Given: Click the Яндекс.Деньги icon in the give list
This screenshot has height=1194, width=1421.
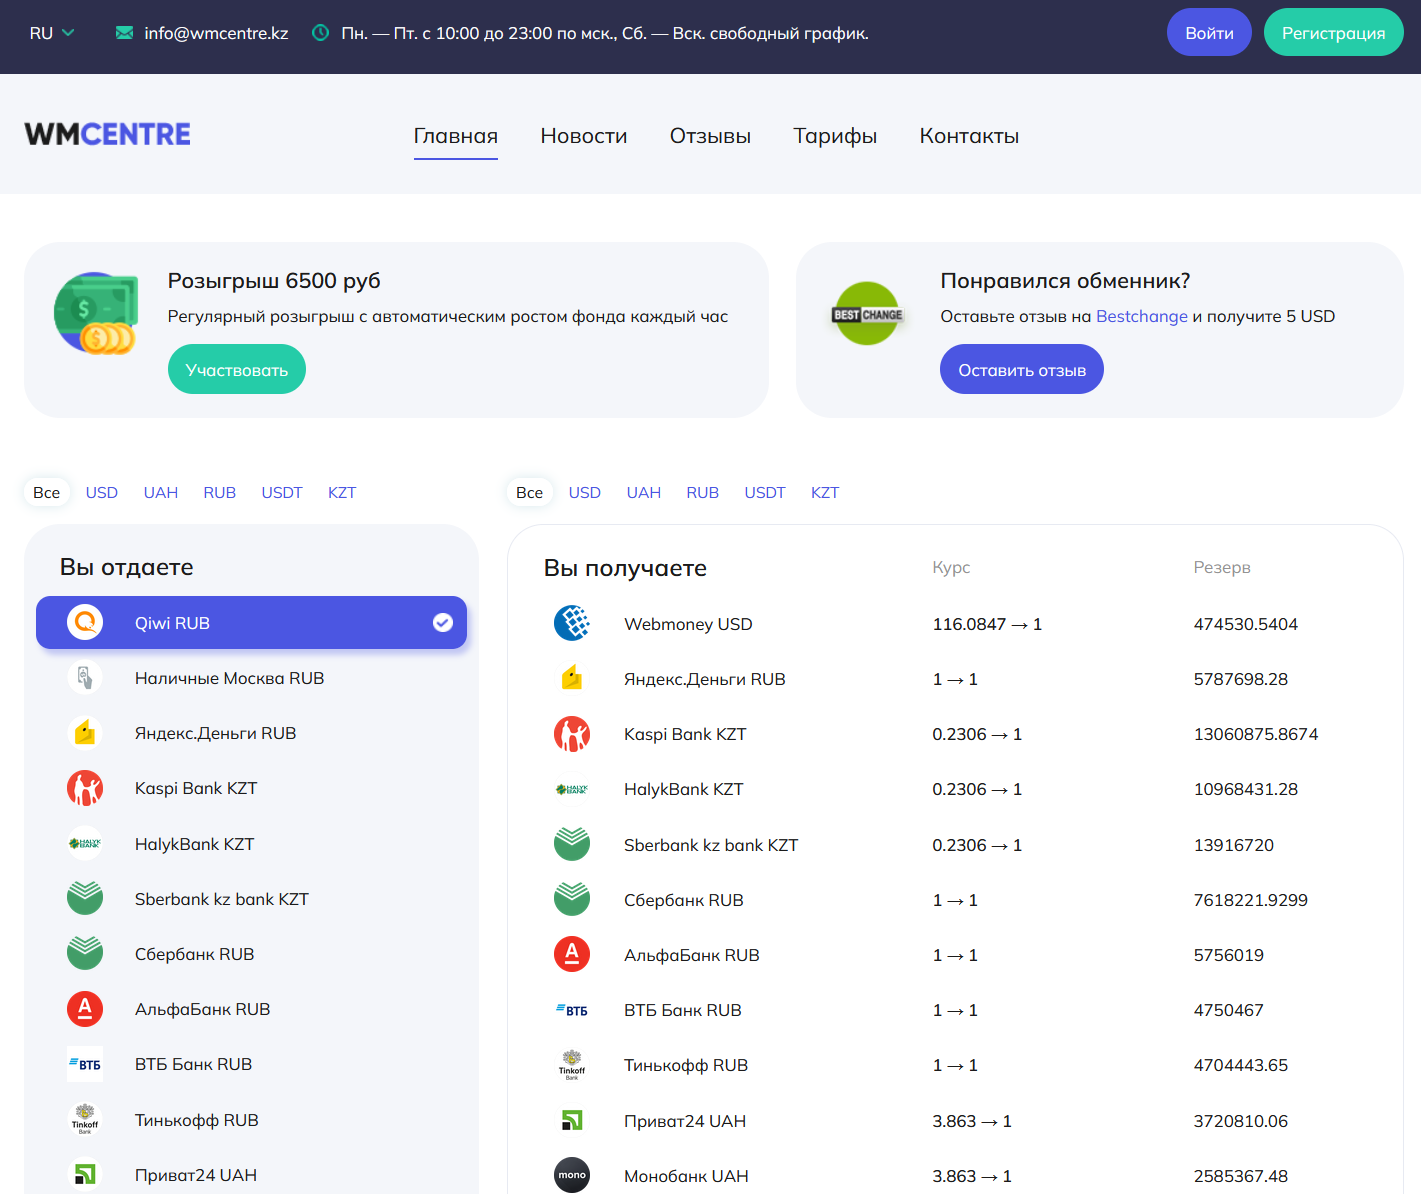Looking at the screenshot, I should tap(85, 733).
